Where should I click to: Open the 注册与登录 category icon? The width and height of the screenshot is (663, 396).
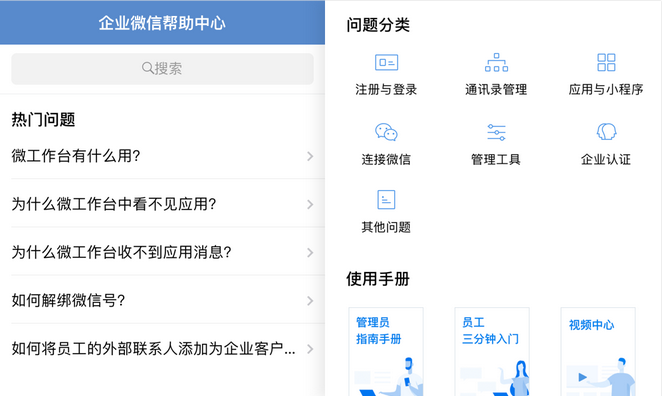[386, 63]
